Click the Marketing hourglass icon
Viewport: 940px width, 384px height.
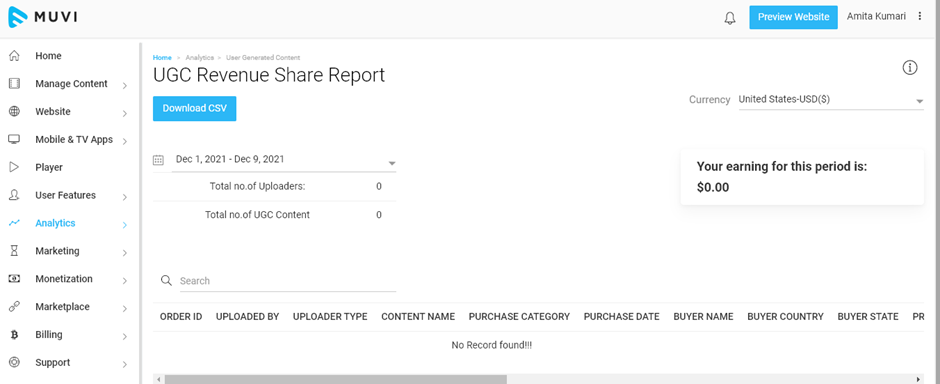tap(14, 251)
